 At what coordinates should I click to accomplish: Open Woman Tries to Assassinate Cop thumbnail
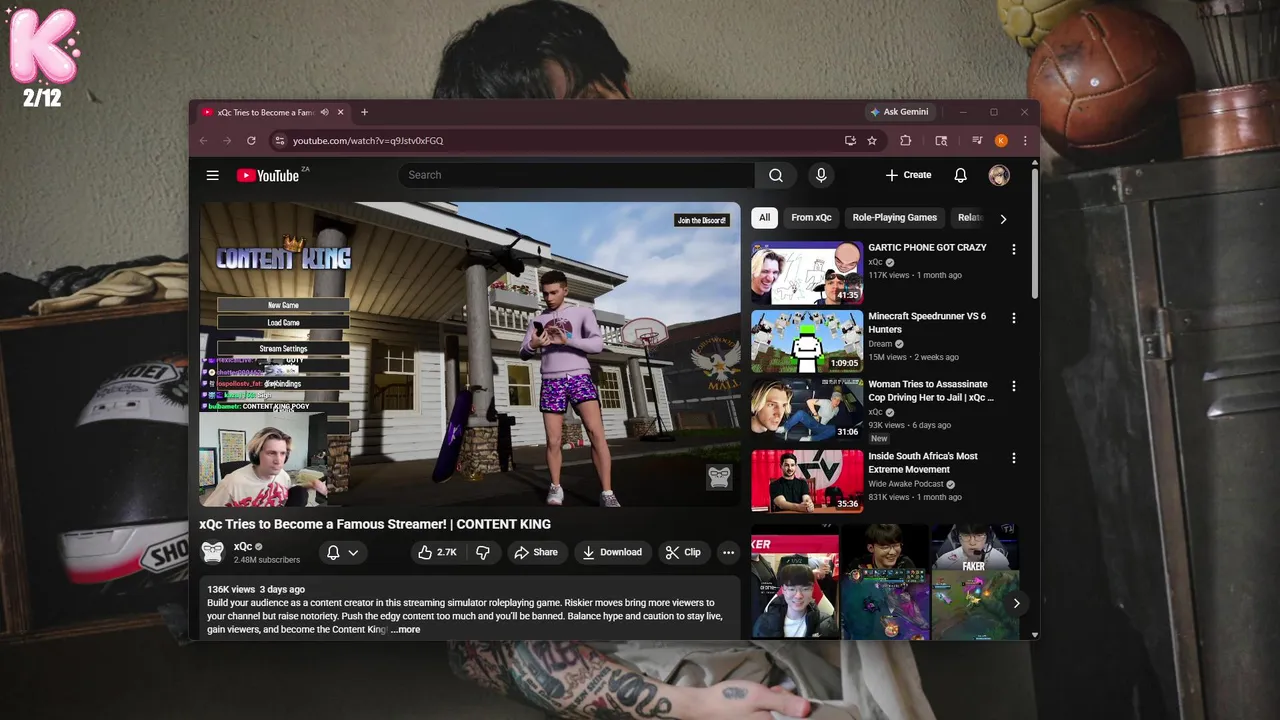click(807, 409)
